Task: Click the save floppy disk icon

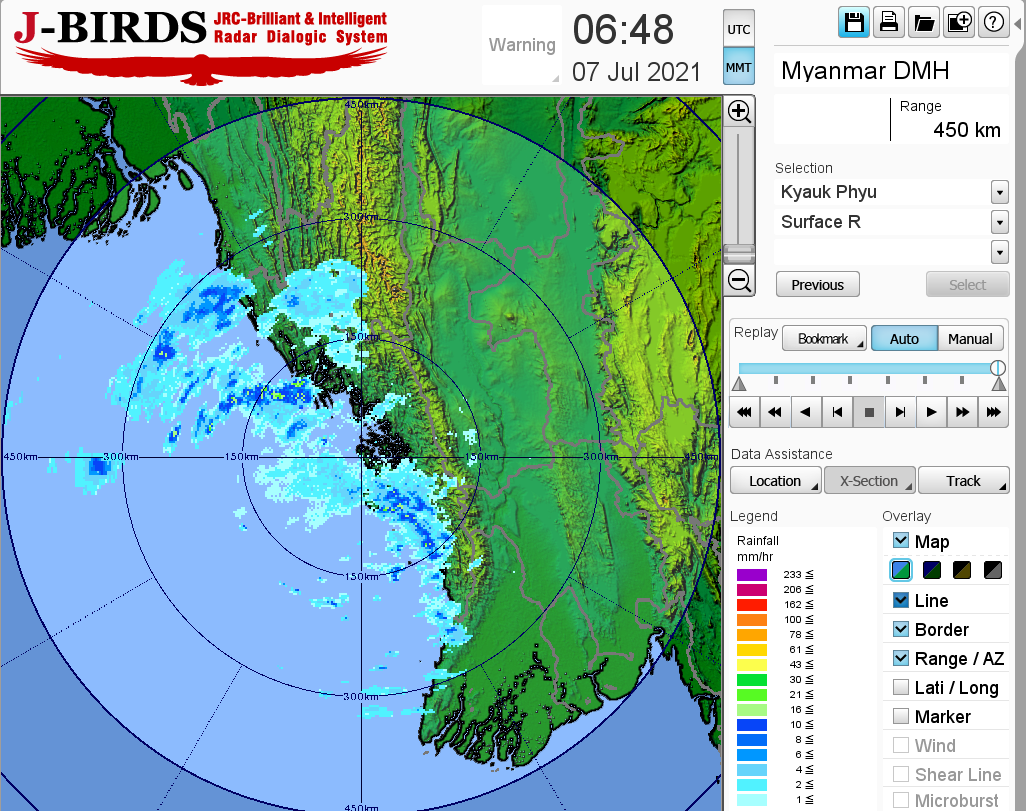Action: click(x=854, y=23)
